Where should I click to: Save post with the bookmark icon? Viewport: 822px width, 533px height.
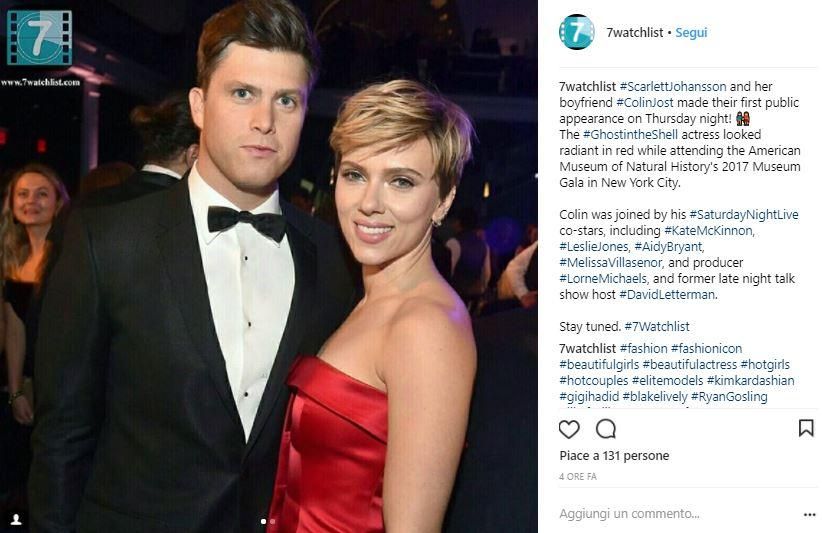point(806,428)
